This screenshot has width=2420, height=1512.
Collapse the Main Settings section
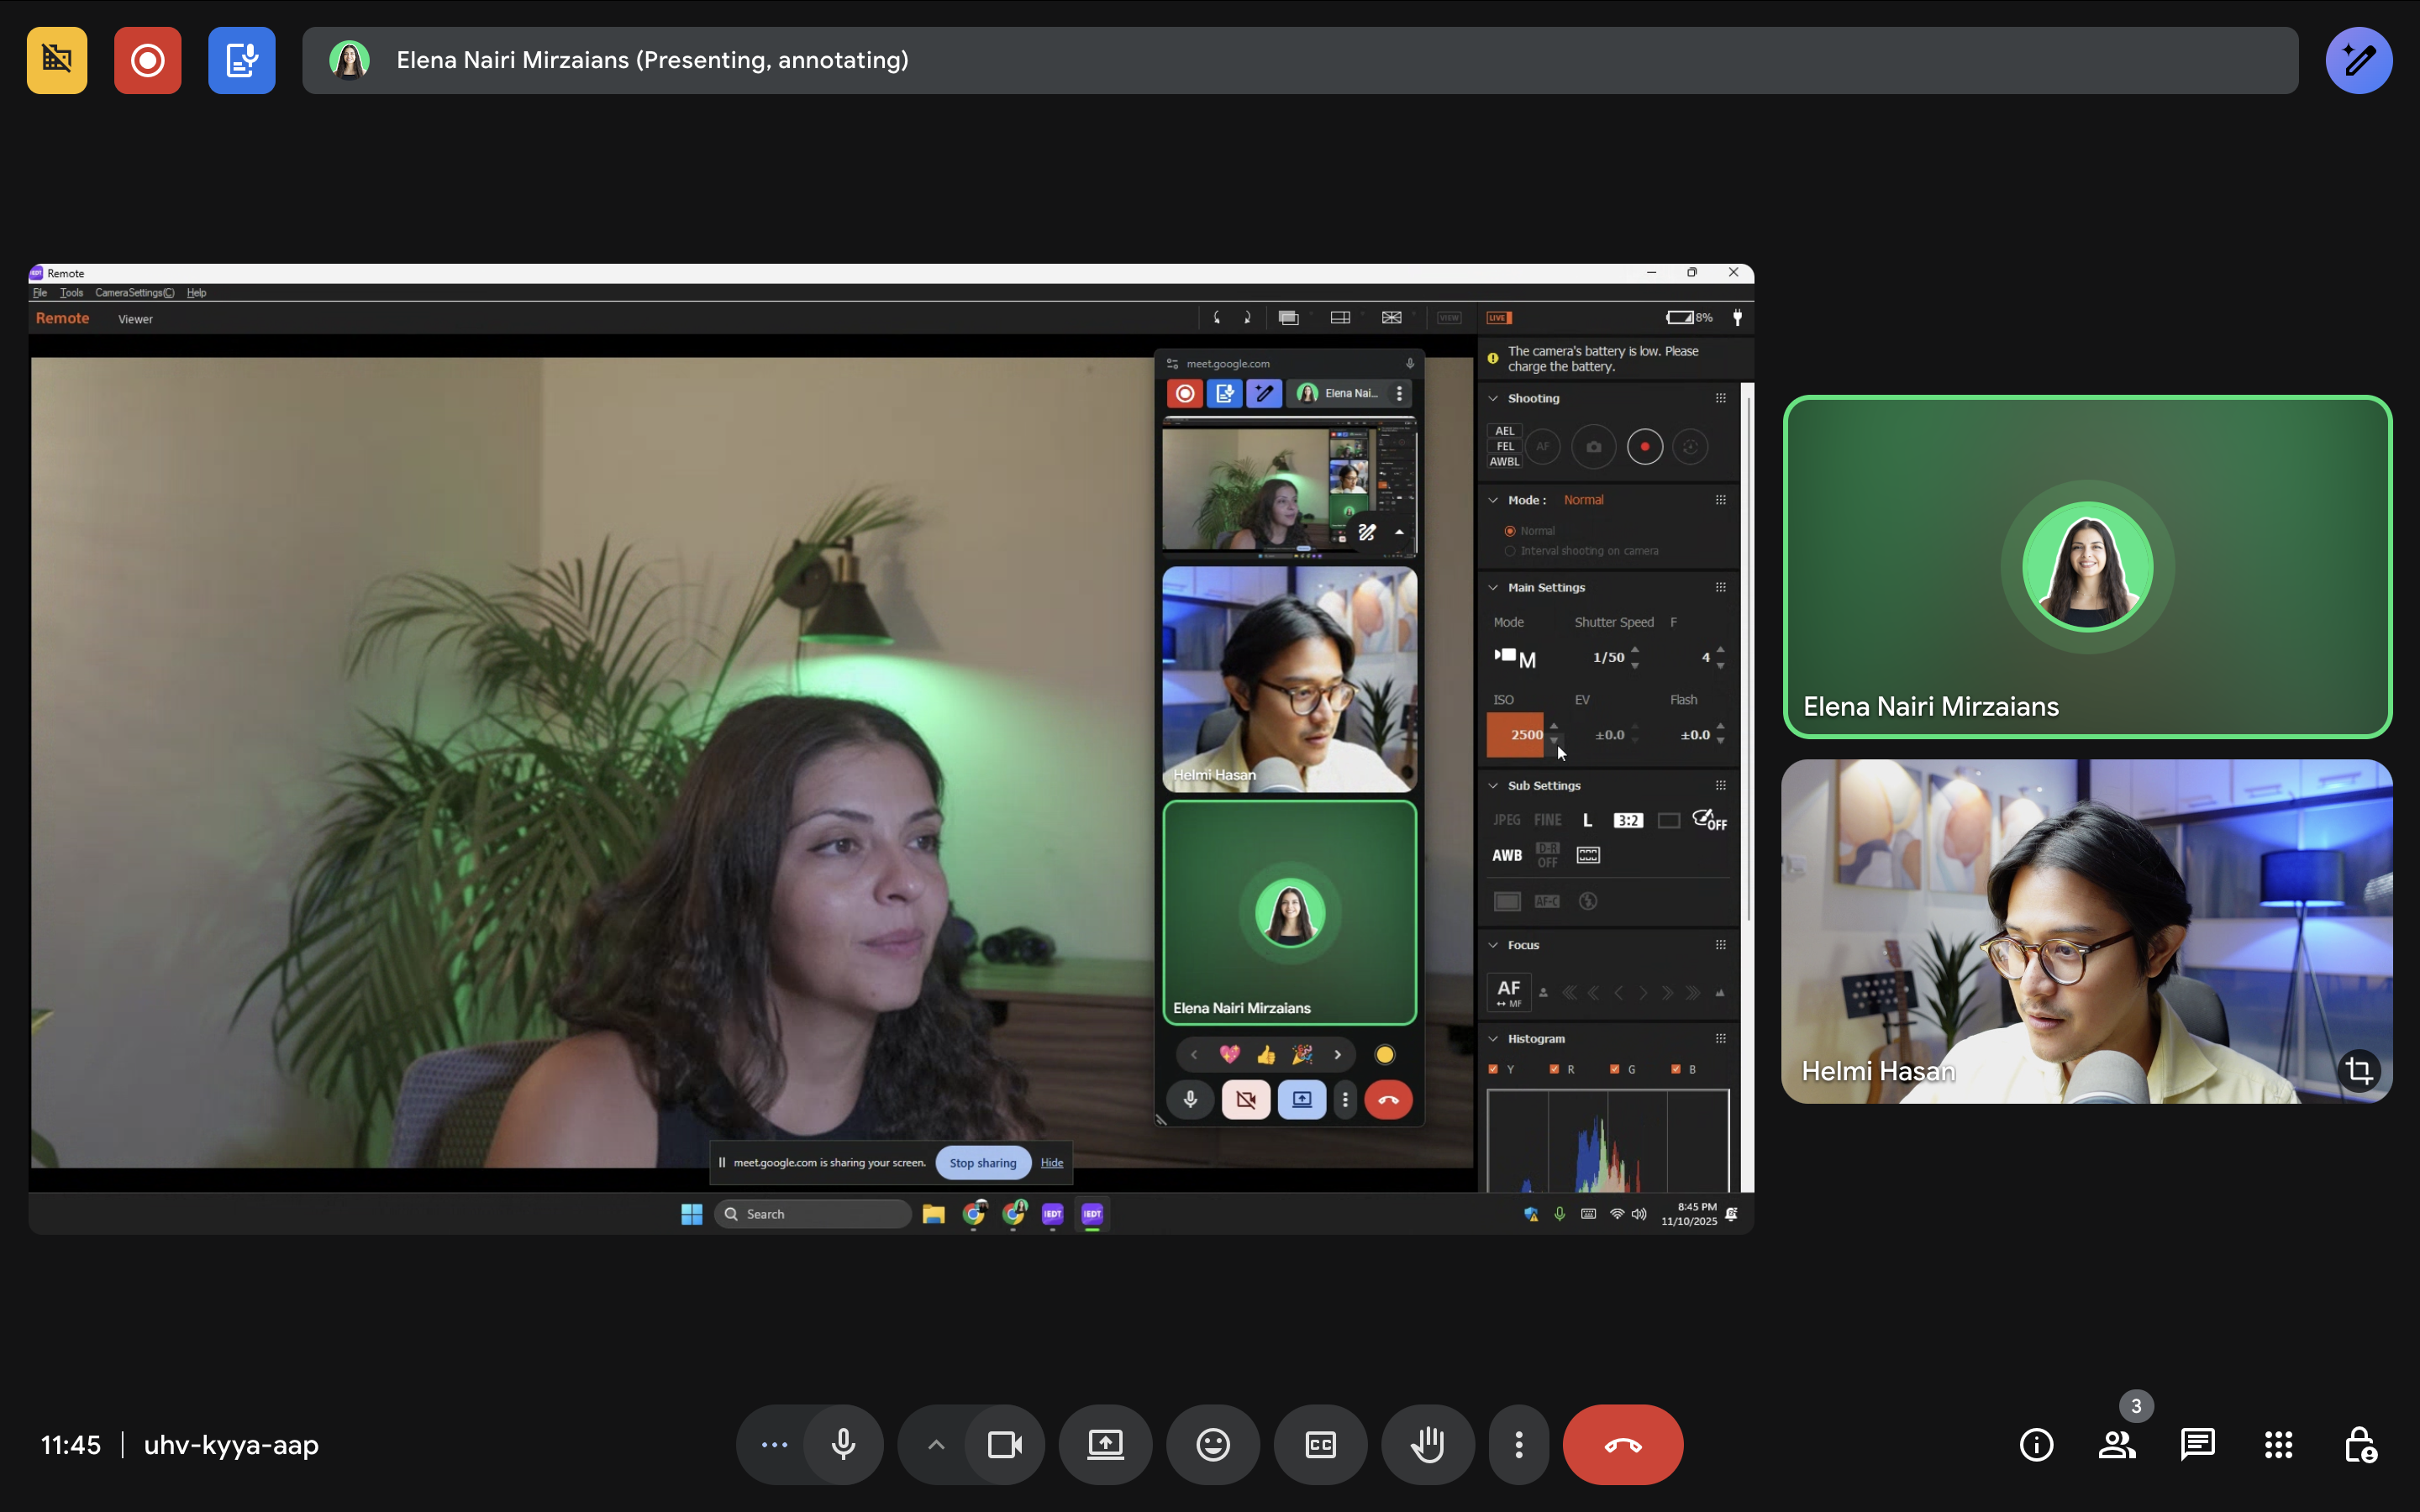pos(1493,588)
